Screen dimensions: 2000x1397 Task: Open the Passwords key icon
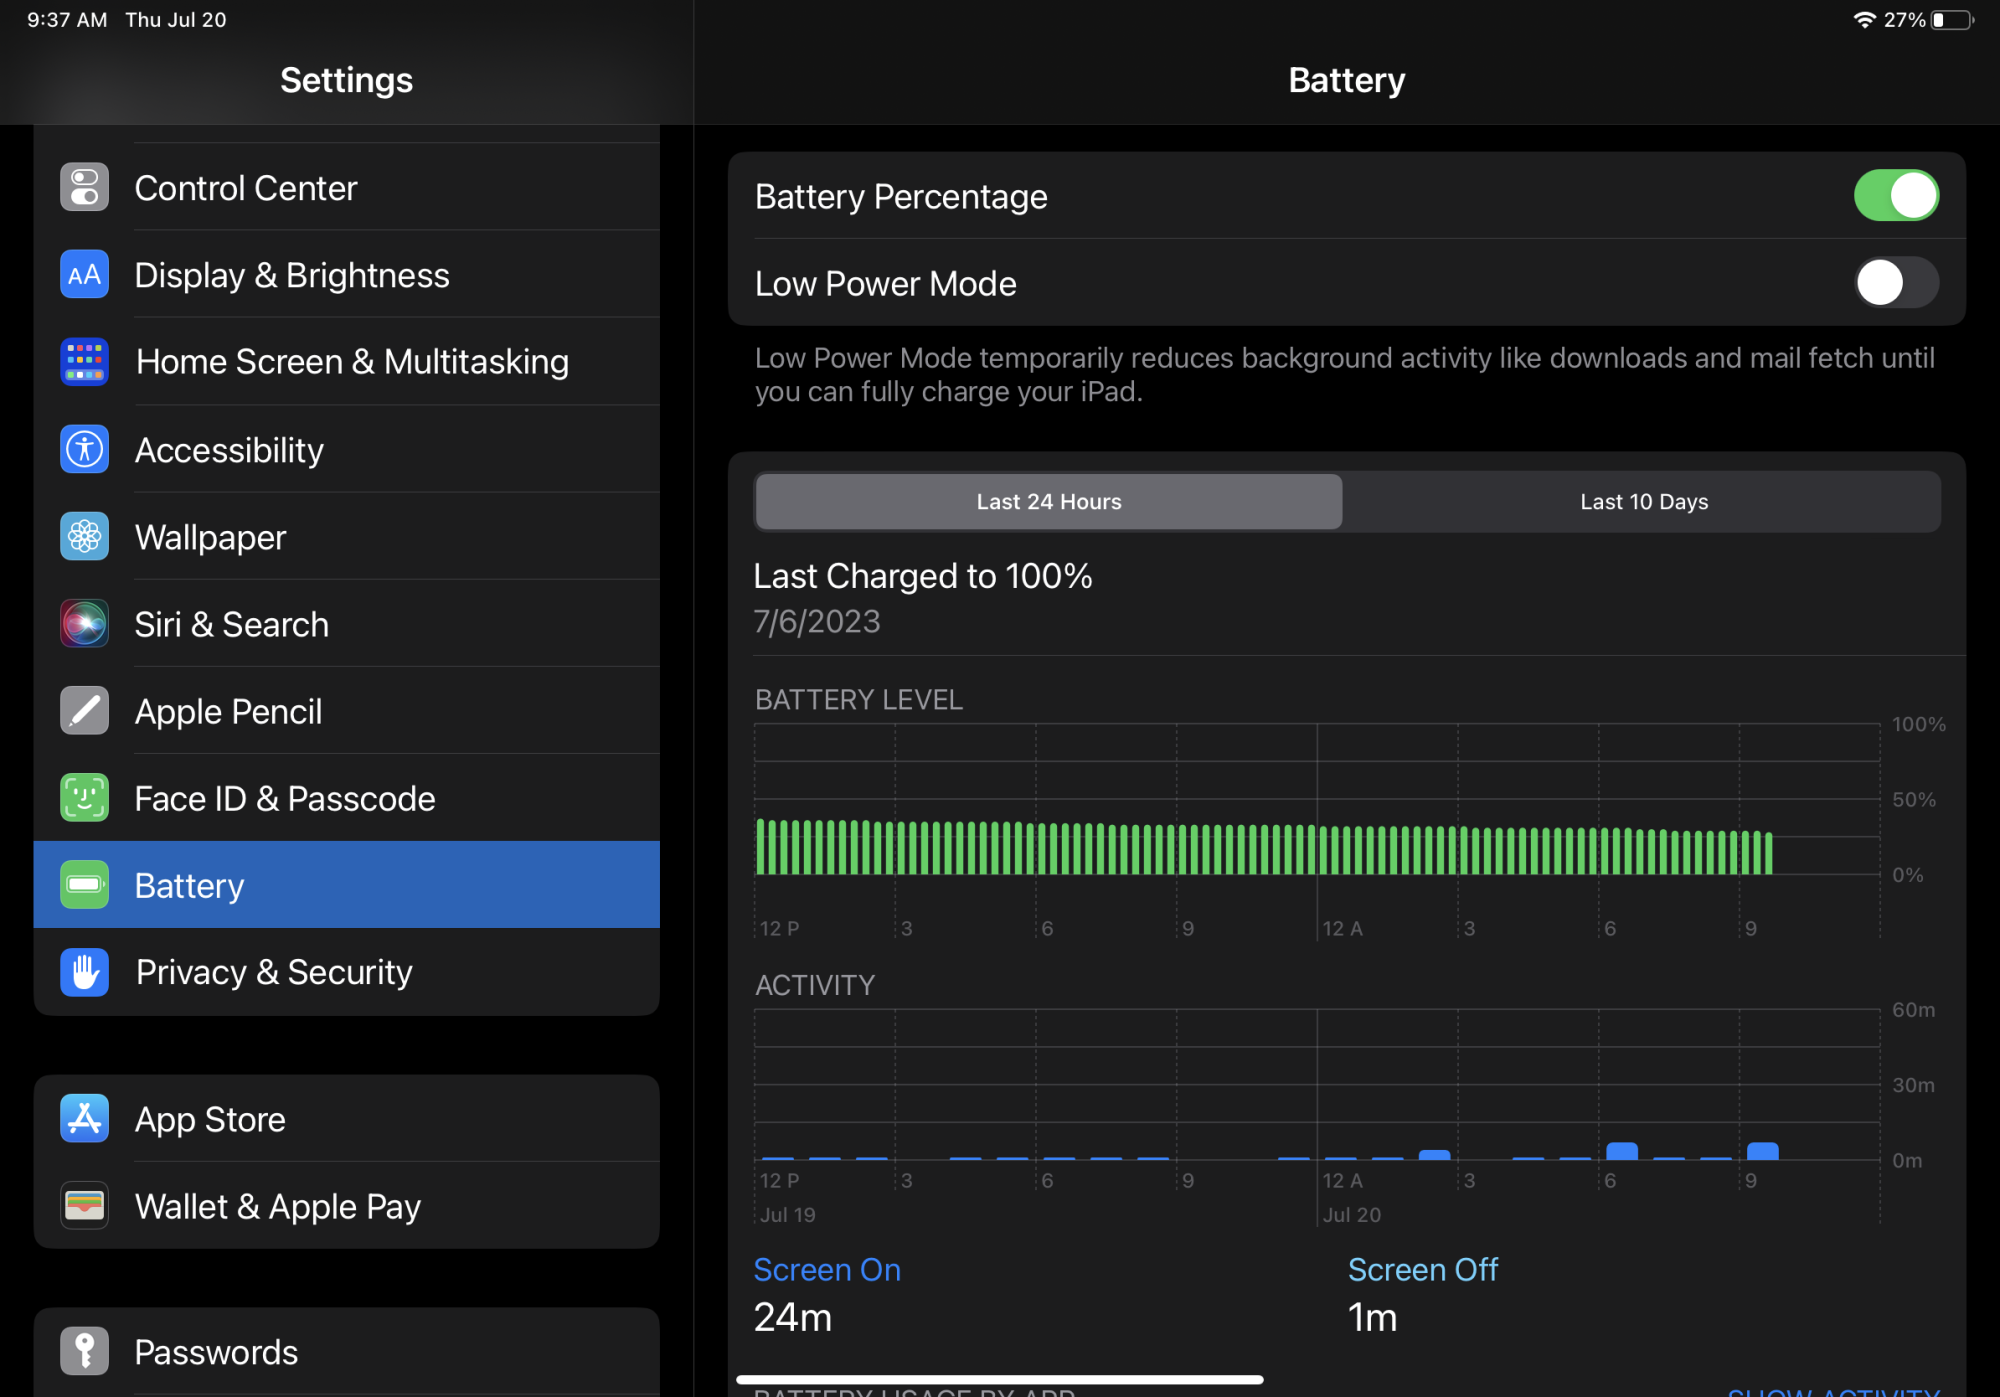84,1352
